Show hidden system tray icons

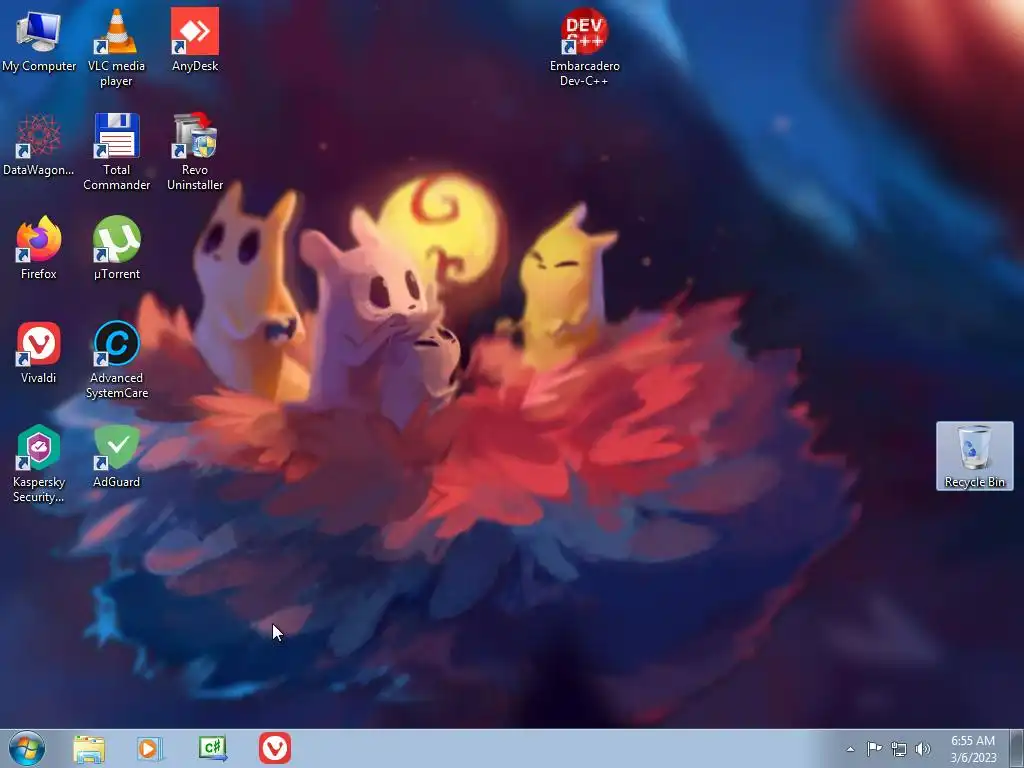click(x=850, y=749)
